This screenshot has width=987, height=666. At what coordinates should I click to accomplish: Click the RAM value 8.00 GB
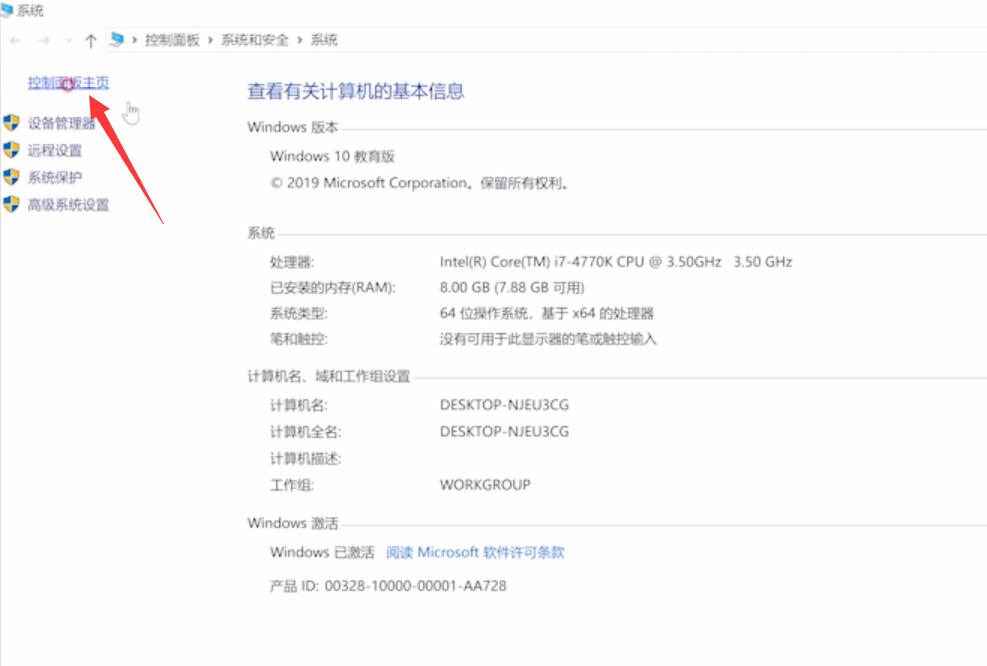(x=512, y=288)
